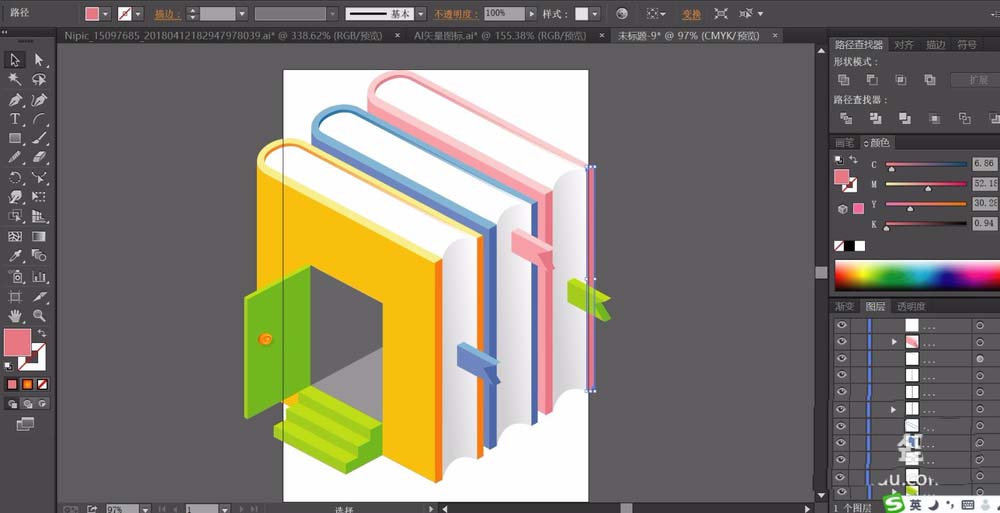
Task: Click the 不透明度 link in control bar
Action: 457,14
